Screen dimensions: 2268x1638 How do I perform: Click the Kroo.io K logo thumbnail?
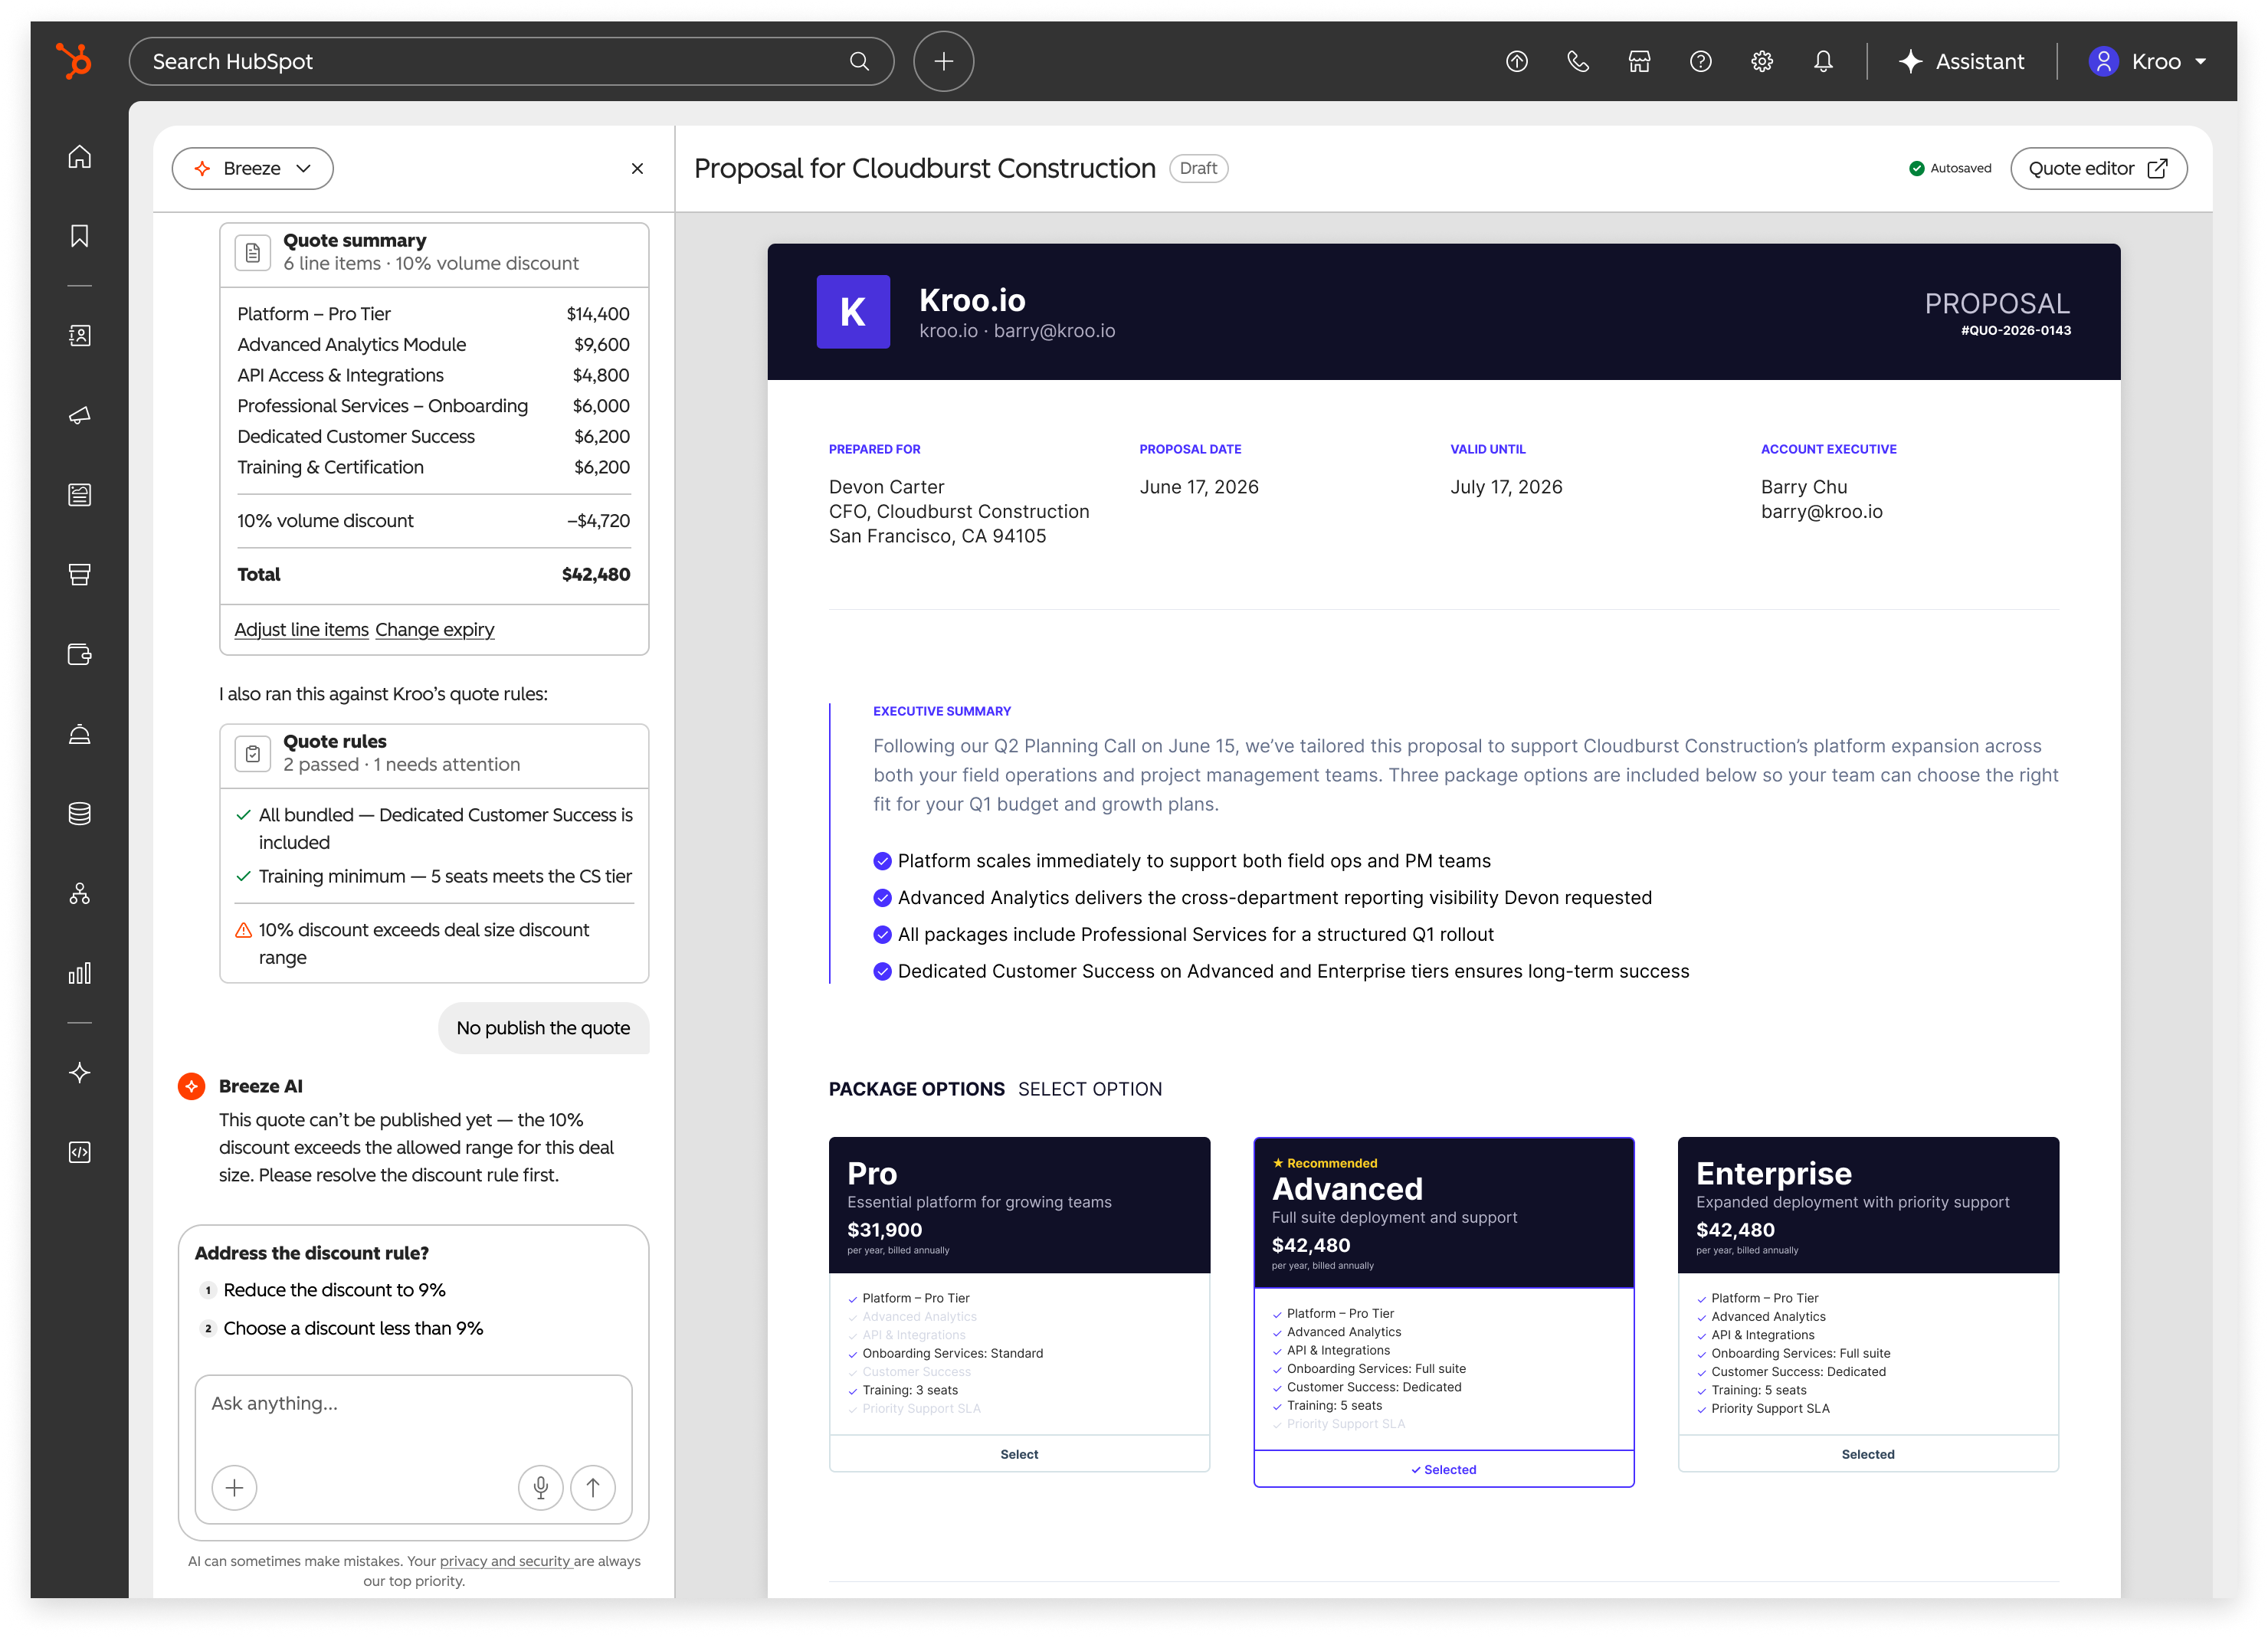click(853, 312)
